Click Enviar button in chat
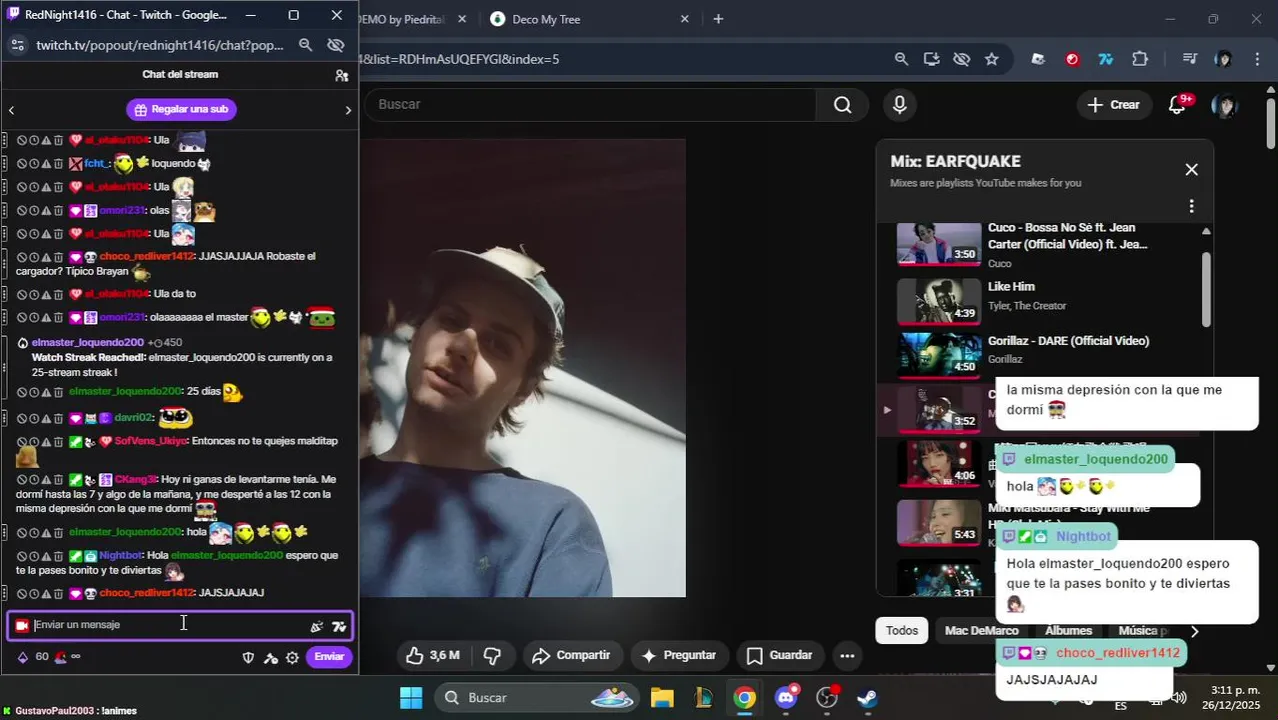1278x720 pixels. 329,657
